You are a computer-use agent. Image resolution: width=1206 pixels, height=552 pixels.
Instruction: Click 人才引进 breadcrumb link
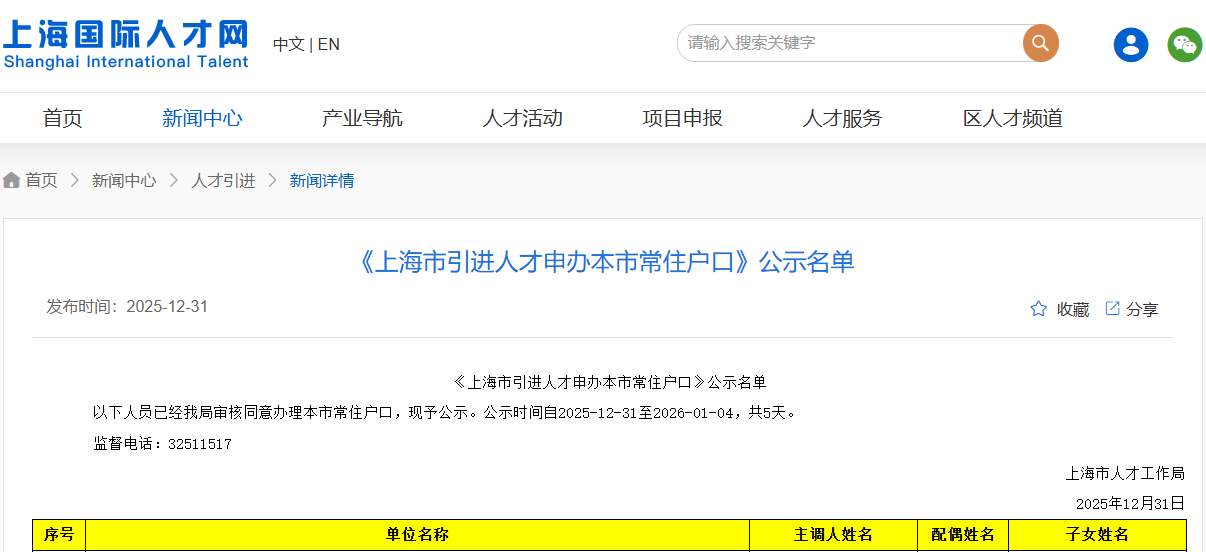click(223, 180)
